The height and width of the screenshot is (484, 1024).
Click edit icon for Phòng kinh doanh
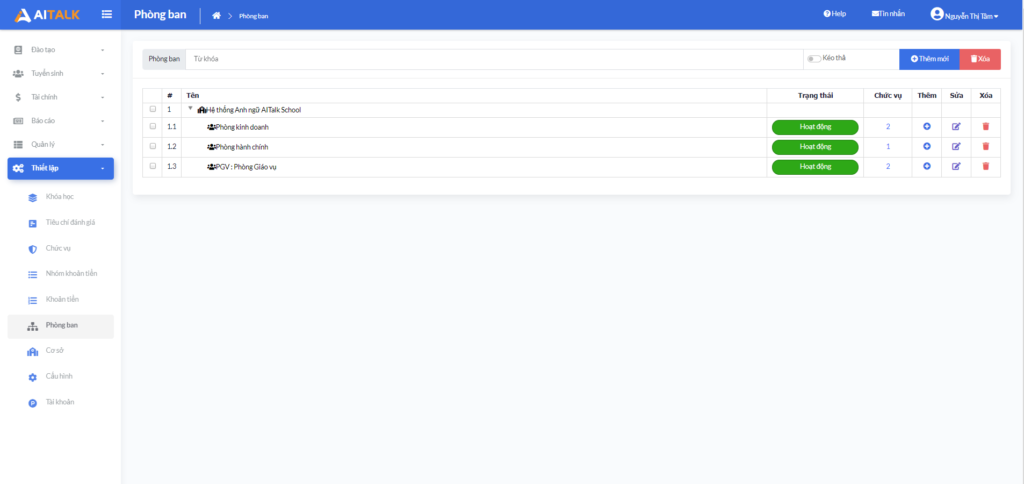tap(956, 127)
